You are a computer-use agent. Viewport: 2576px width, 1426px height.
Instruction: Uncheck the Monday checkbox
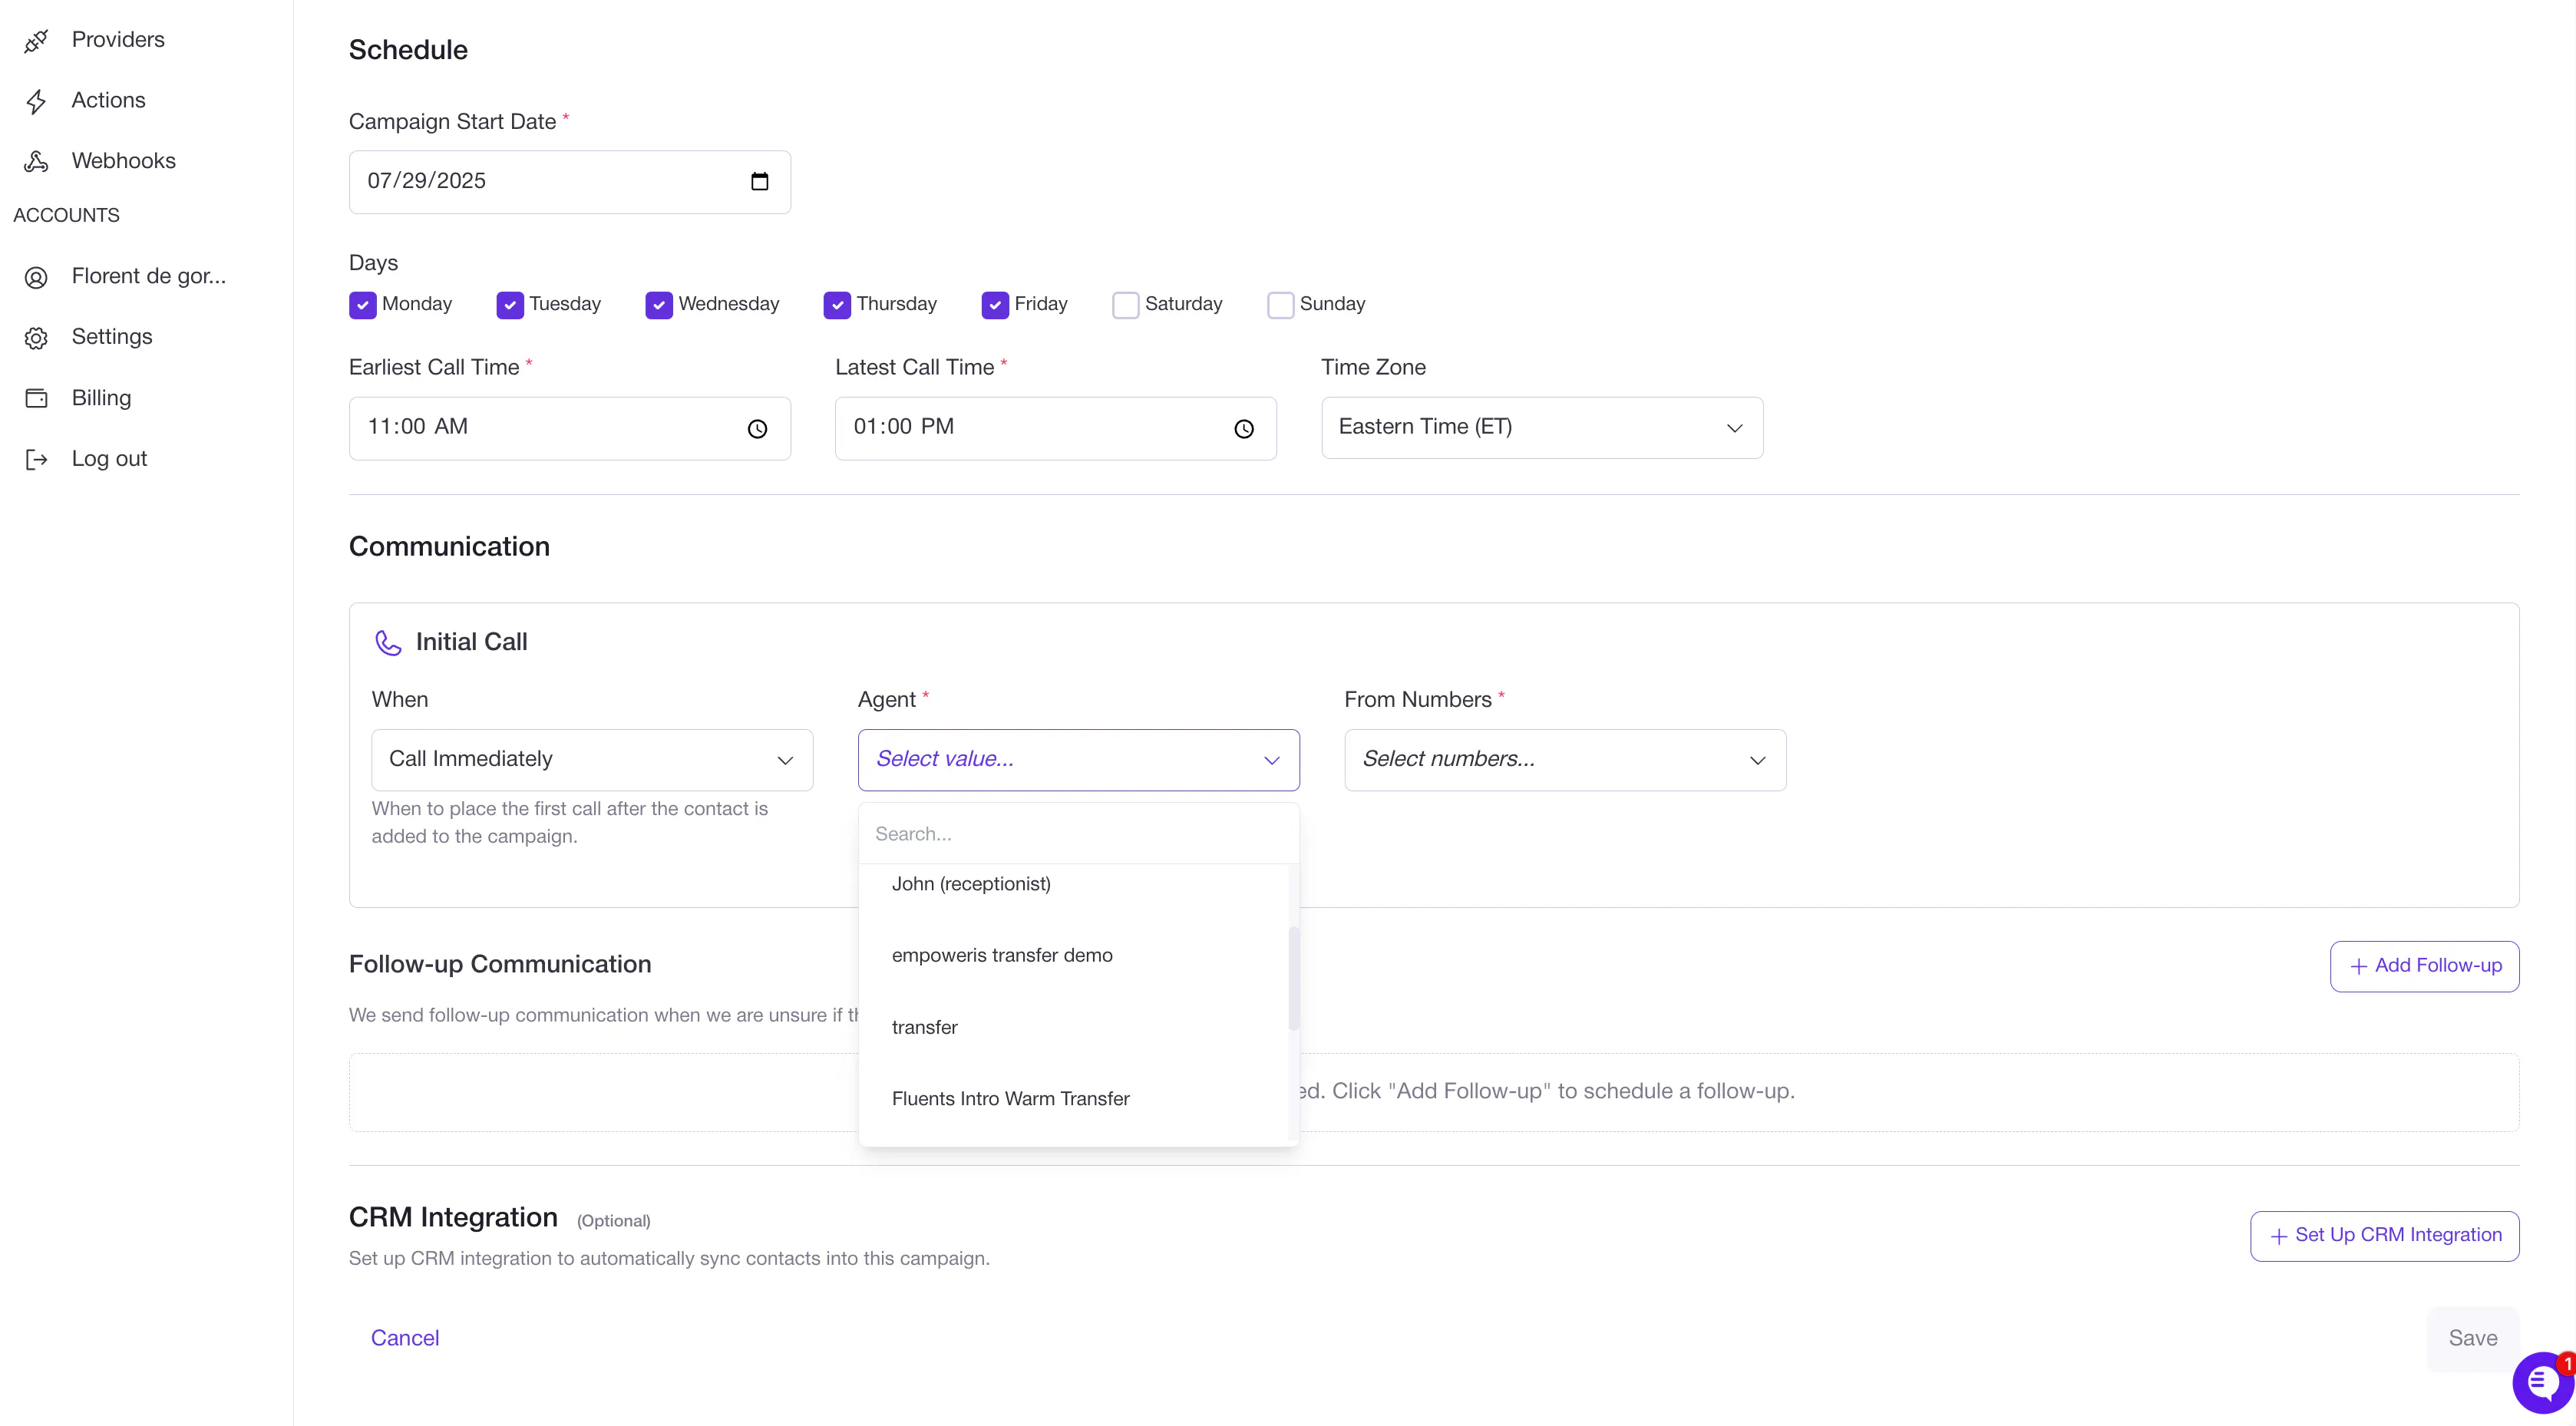[363, 305]
